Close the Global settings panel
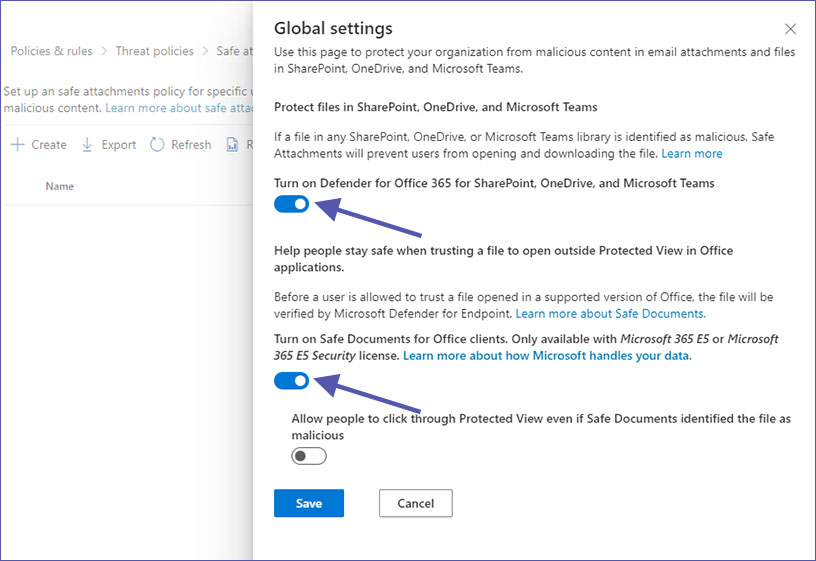The width and height of the screenshot is (816, 561). pyautogui.click(x=790, y=29)
